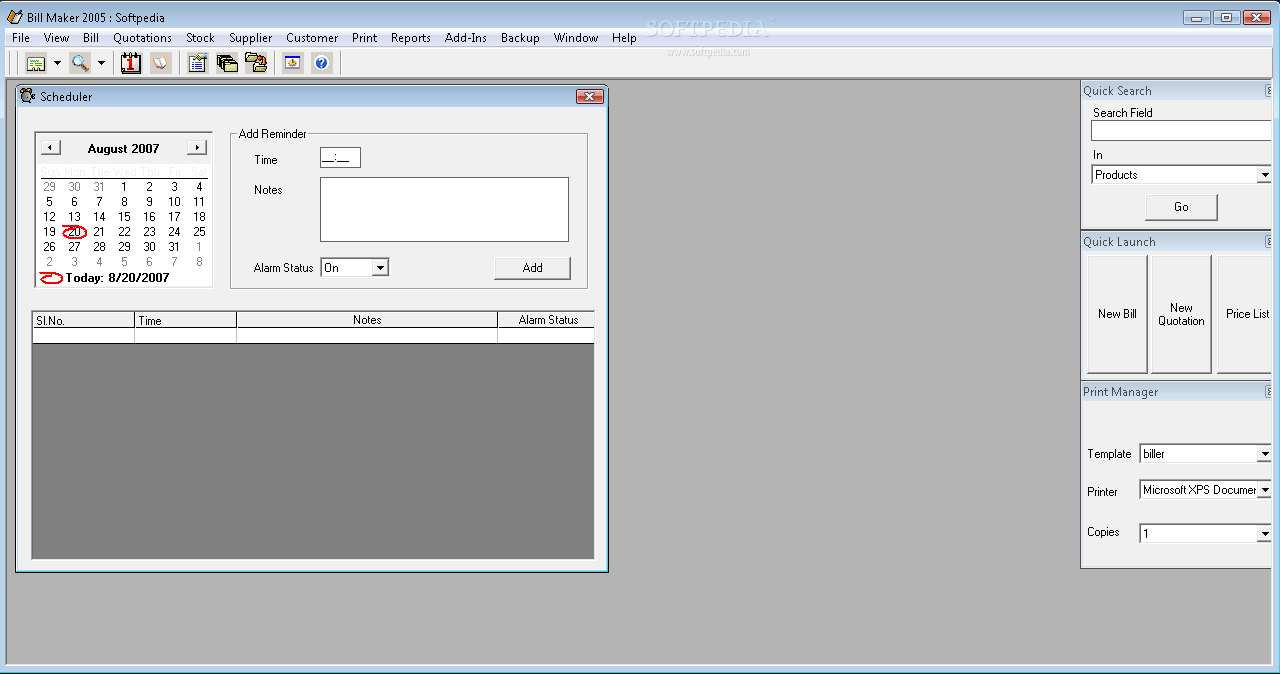Screen dimensions: 1280x674
Task: Click the Notes column header in table
Action: click(367, 320)
